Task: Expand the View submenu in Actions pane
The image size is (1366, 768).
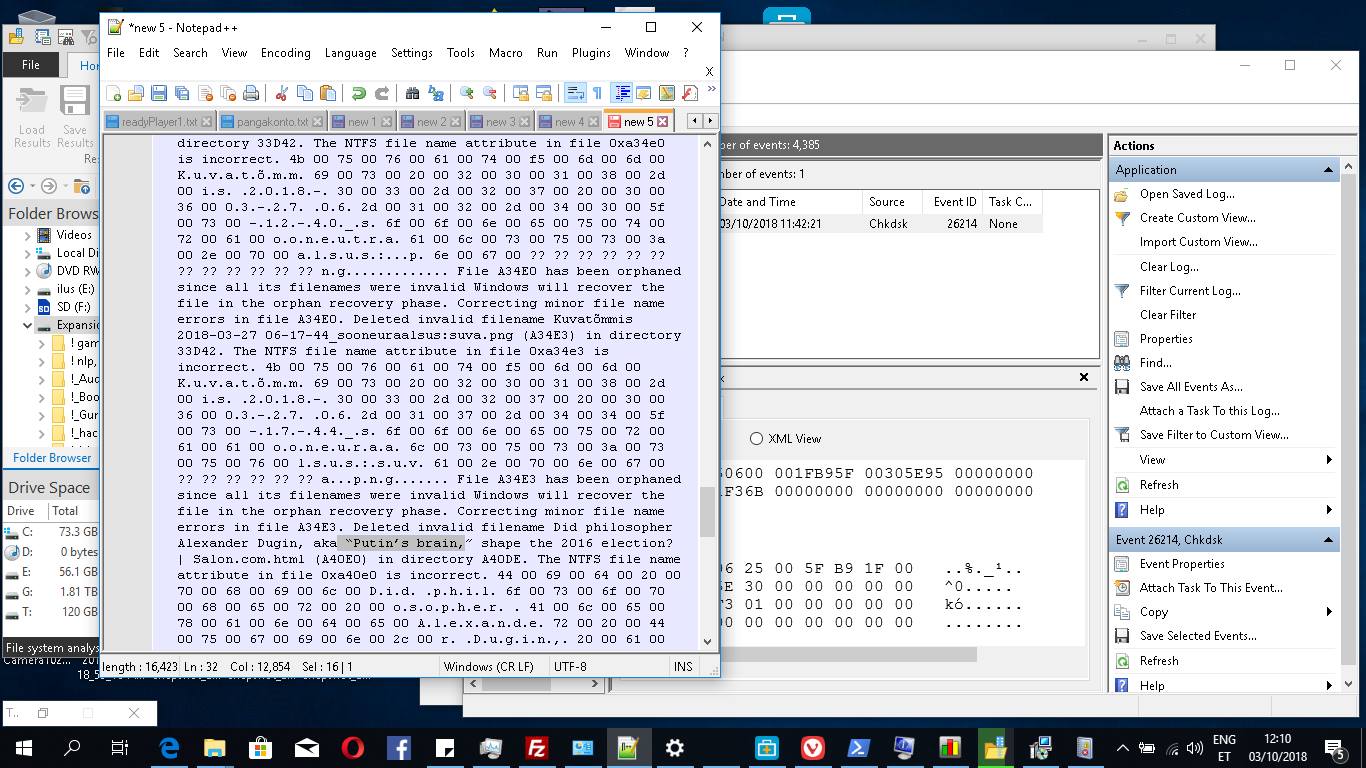Action: click(1329, 460)
